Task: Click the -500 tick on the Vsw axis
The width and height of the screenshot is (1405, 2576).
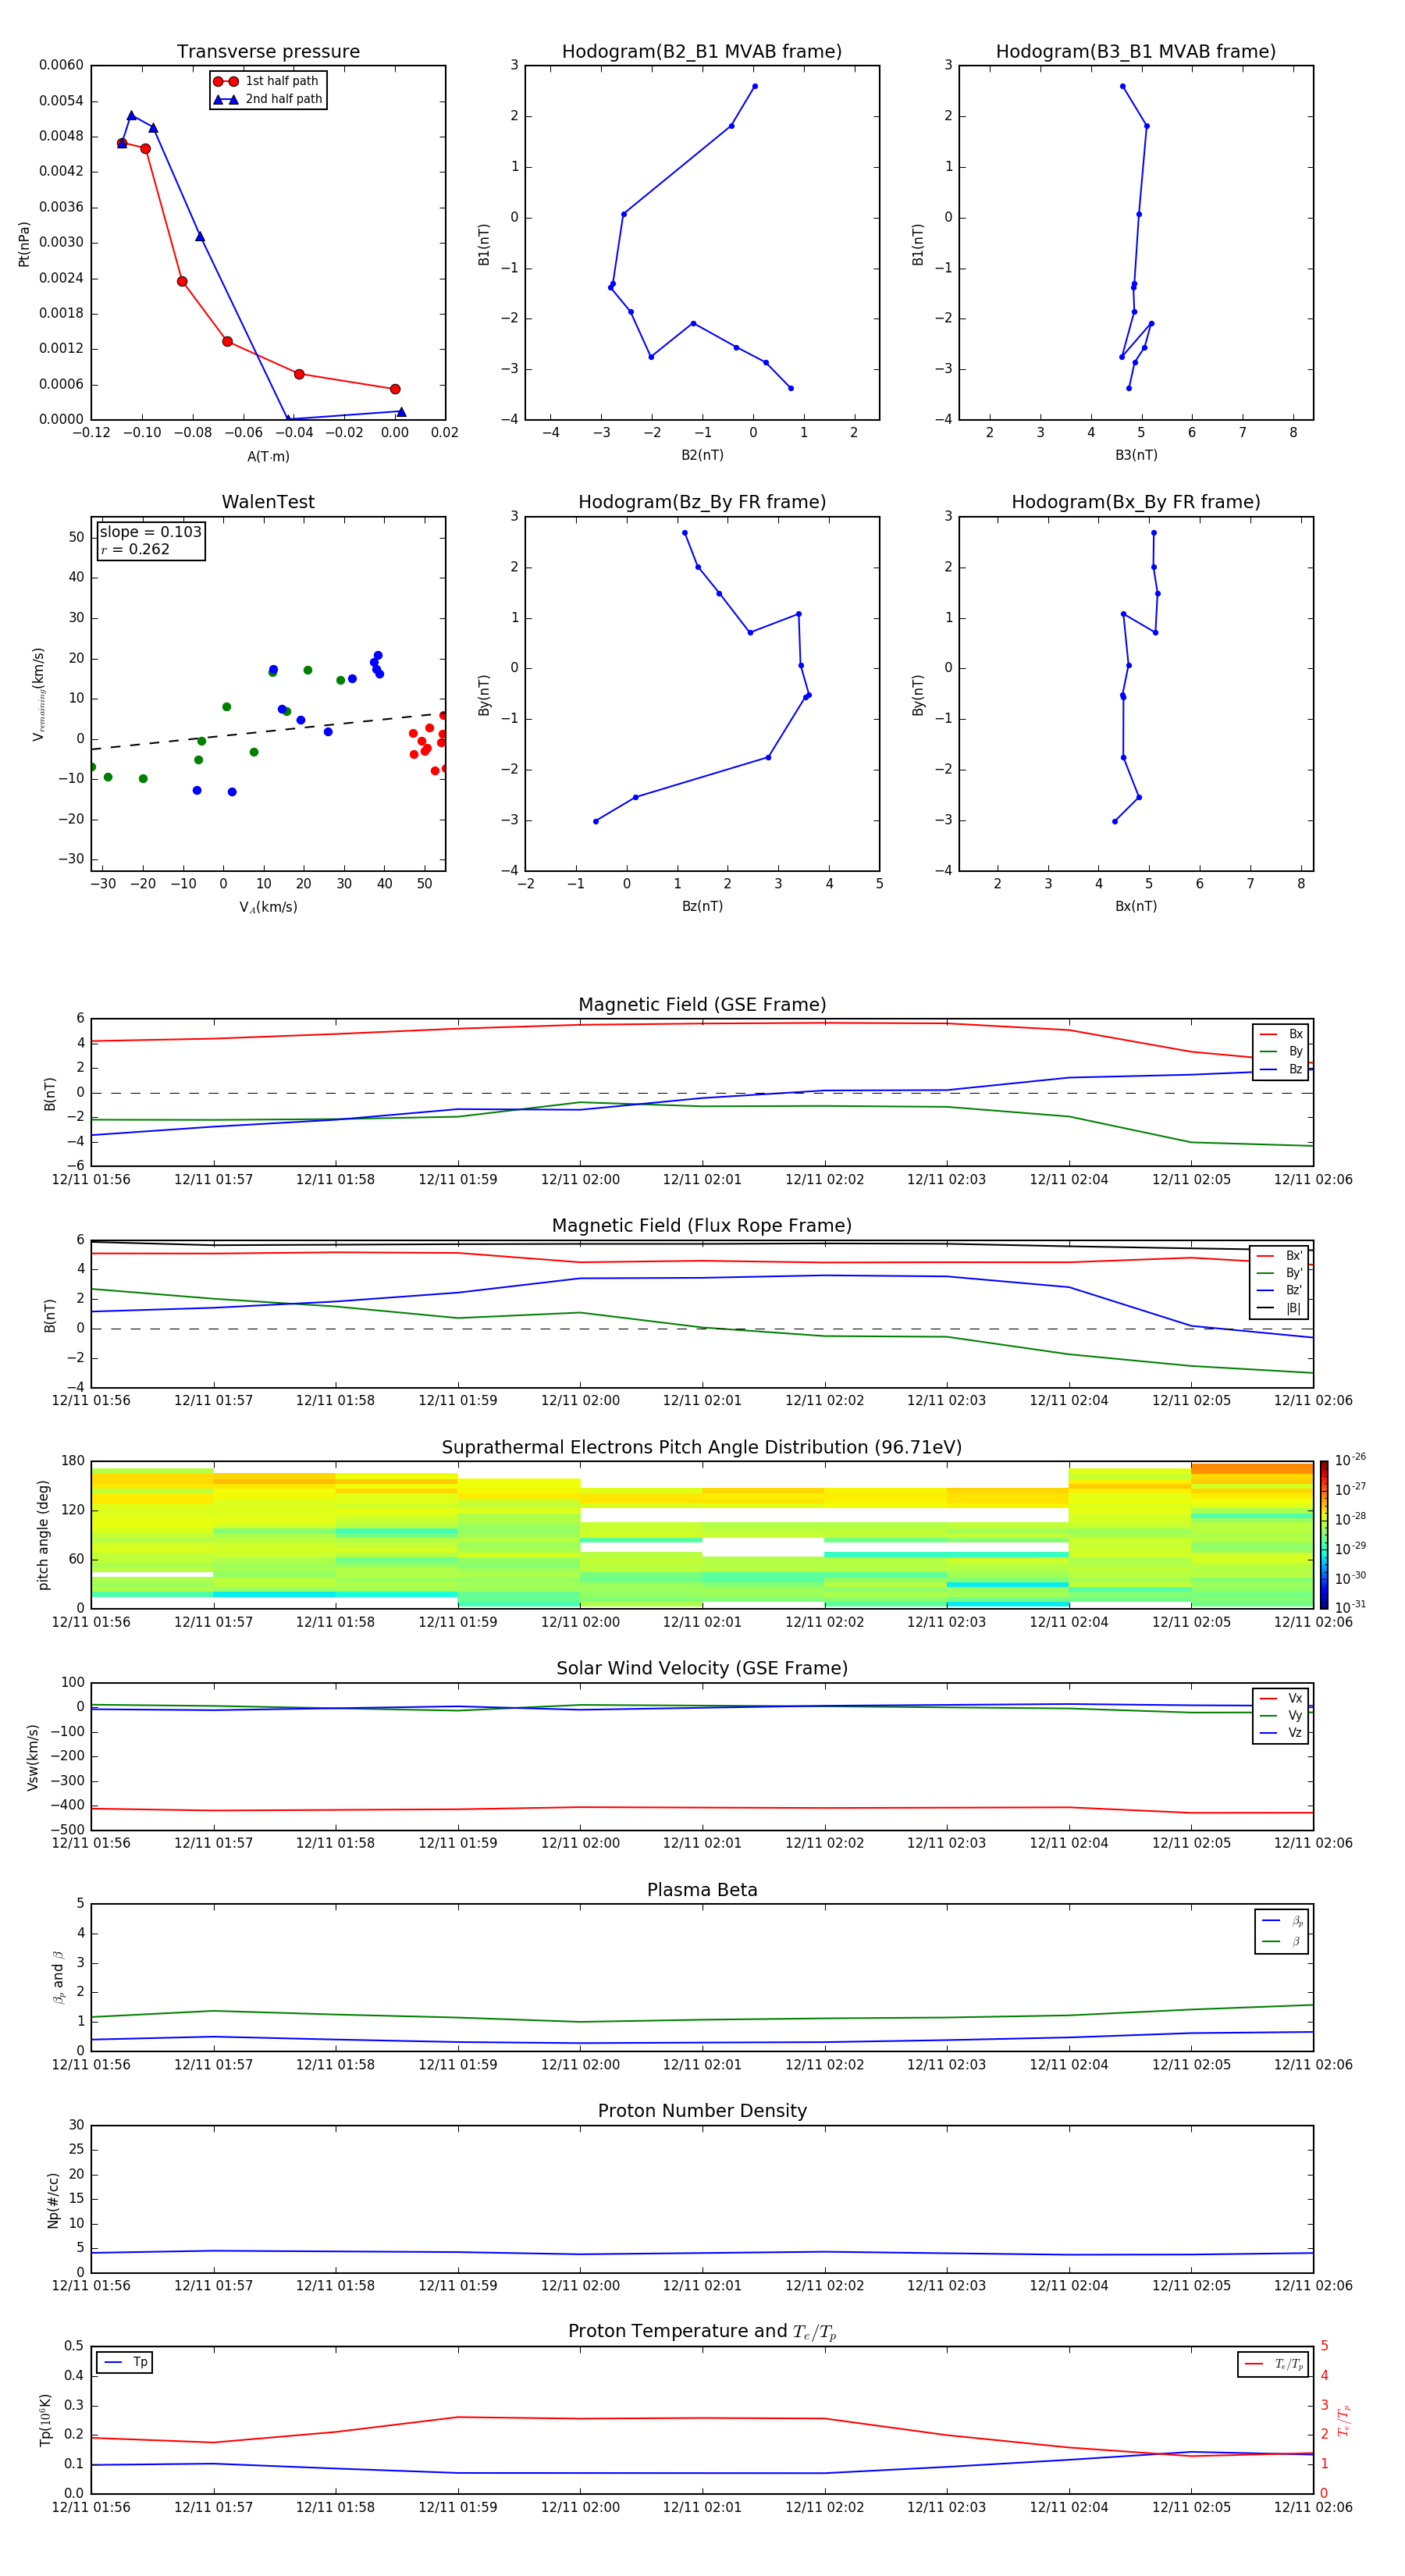Action: [x=67, y=1830]
